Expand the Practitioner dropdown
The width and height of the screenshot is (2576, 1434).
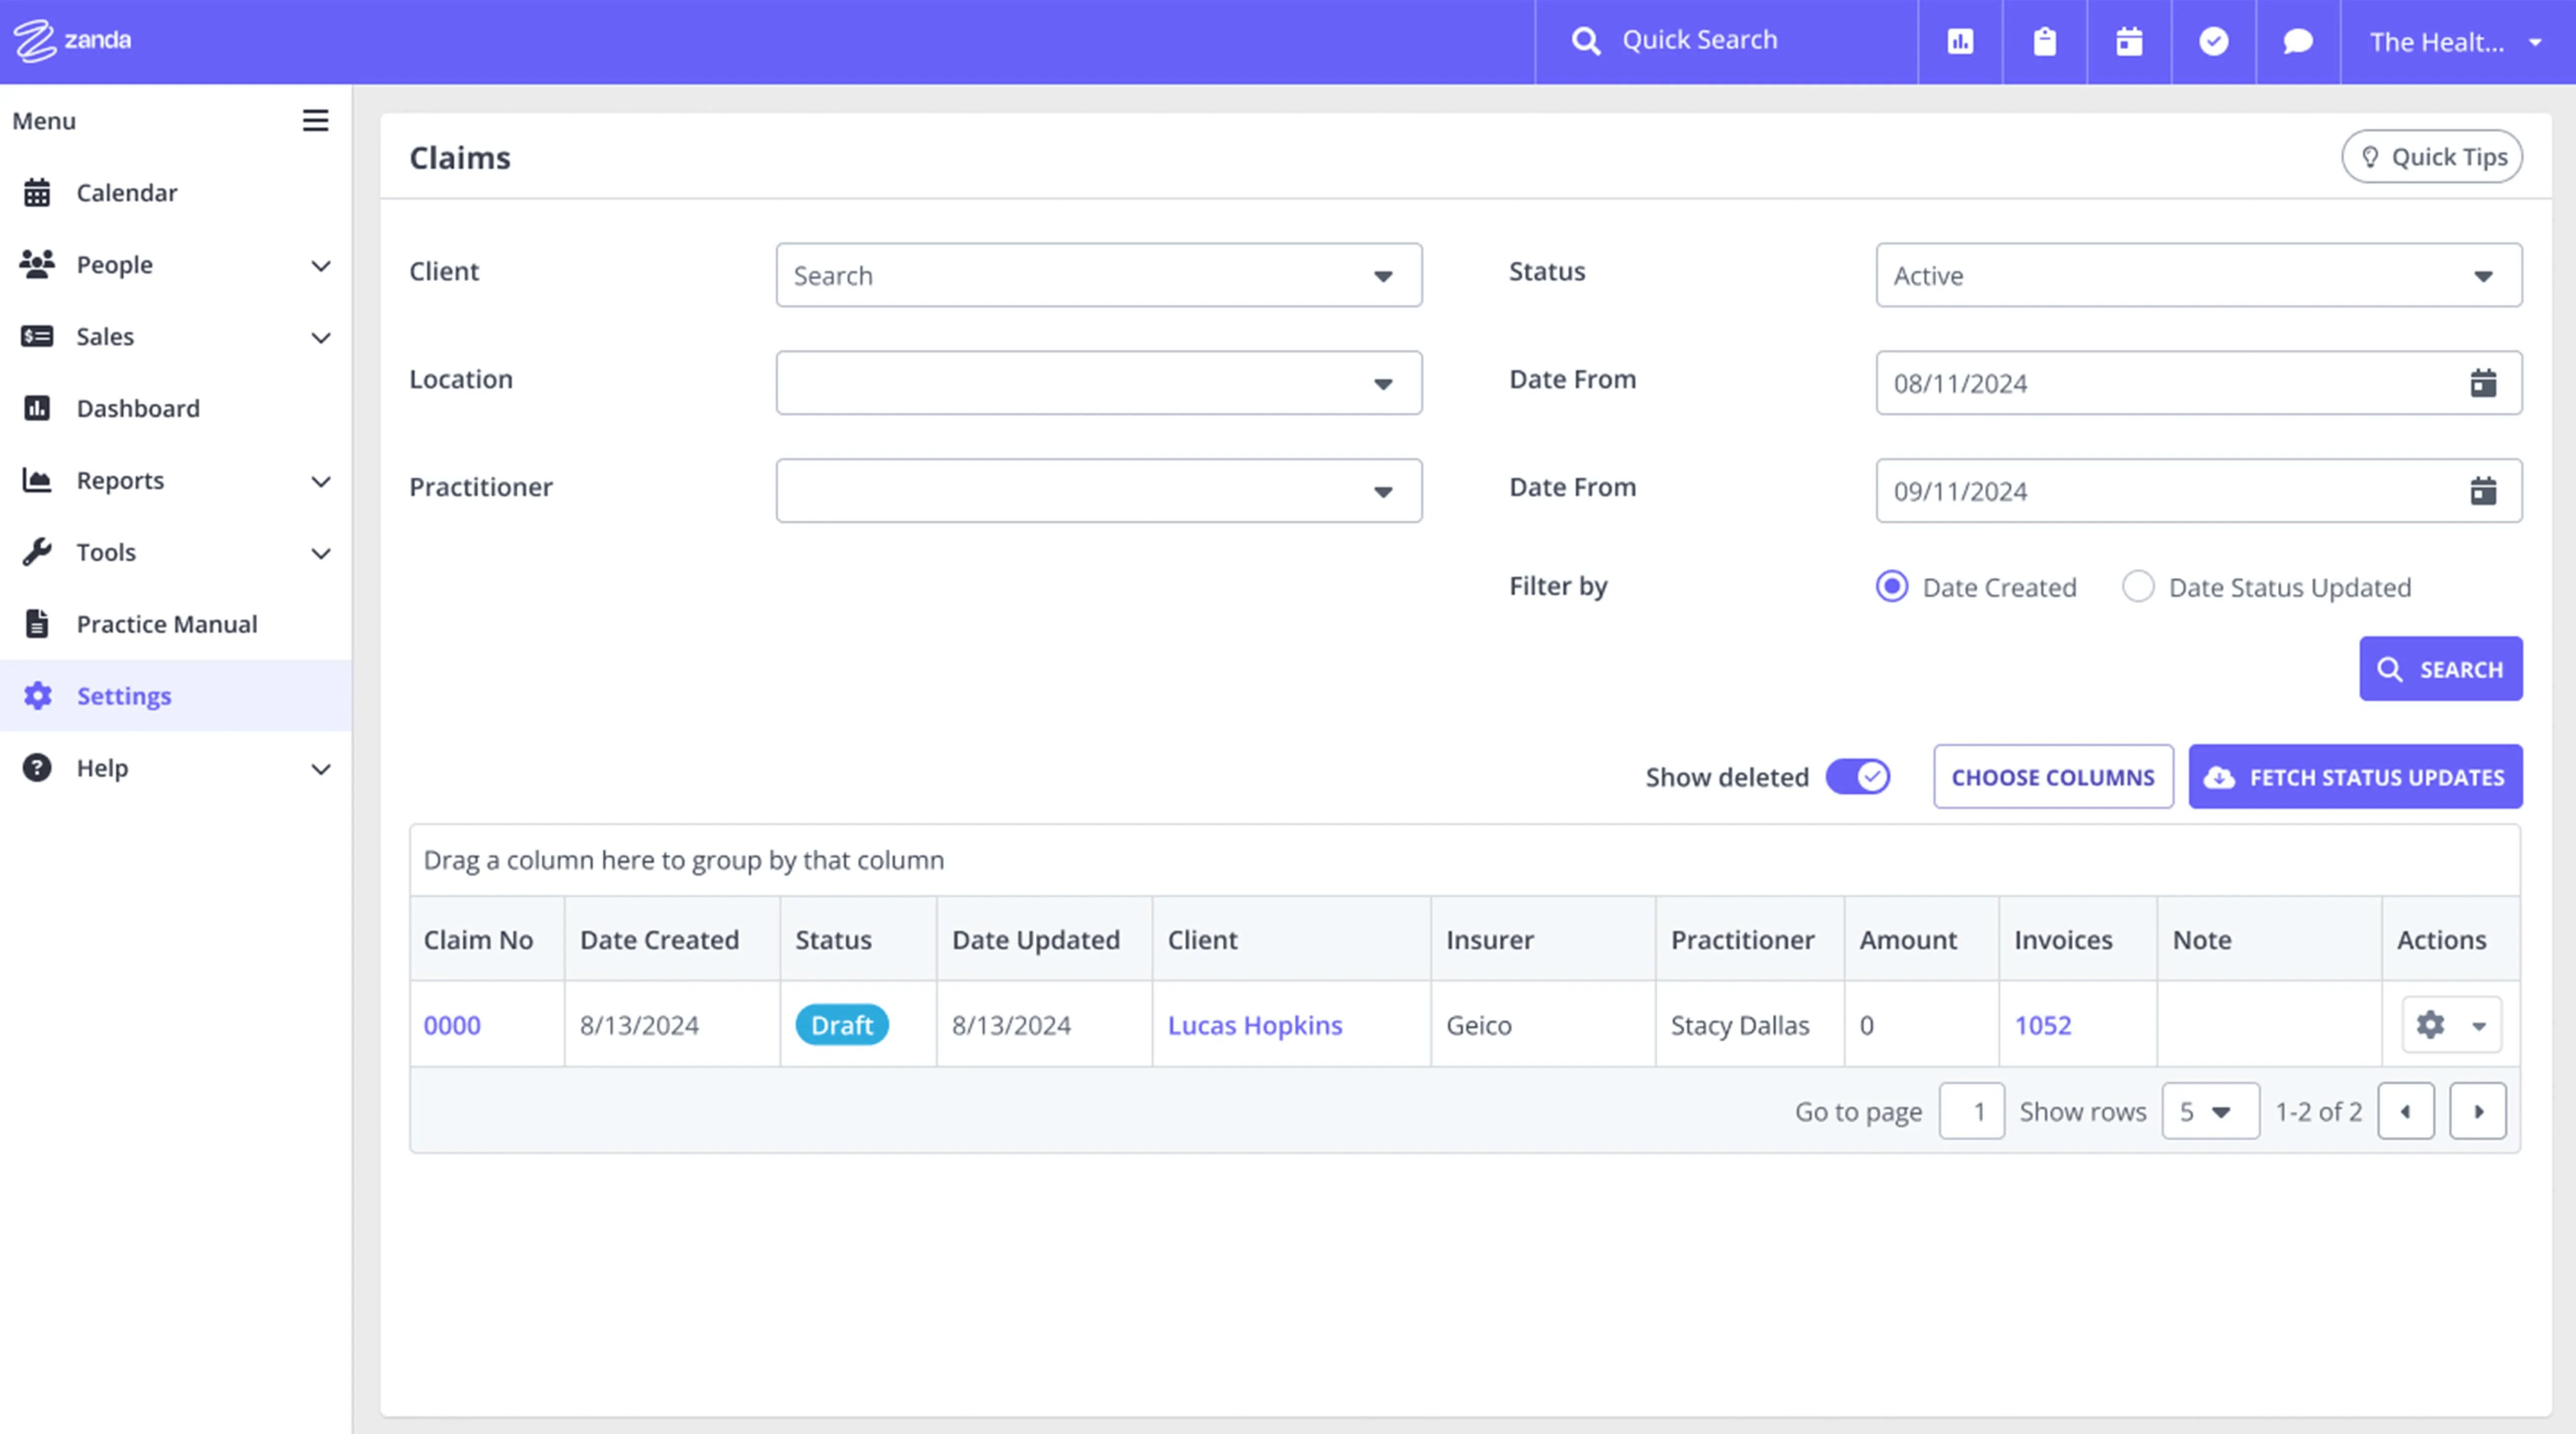tap(1098, 491)
